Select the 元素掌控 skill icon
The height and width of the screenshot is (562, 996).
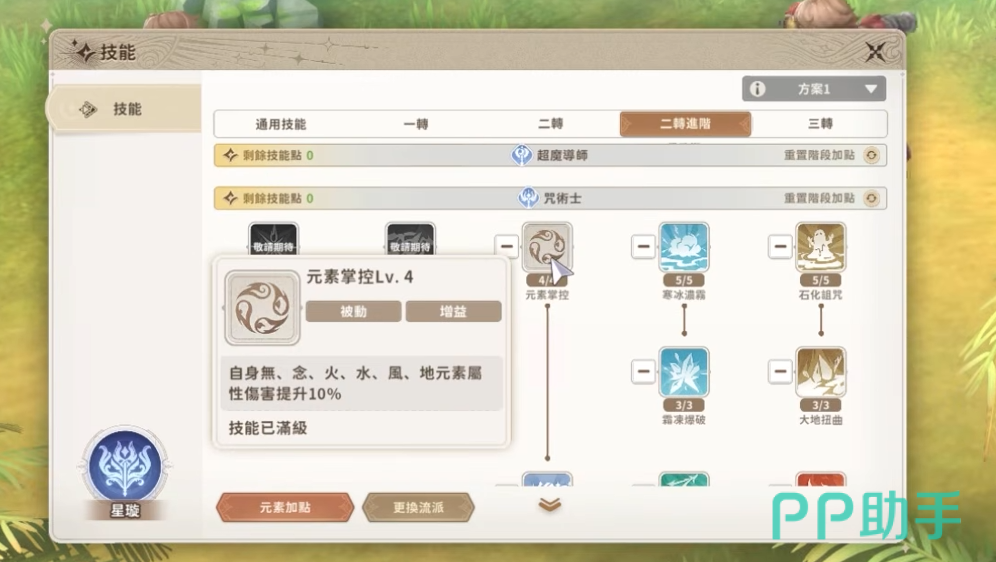click(x=547, y=247)
